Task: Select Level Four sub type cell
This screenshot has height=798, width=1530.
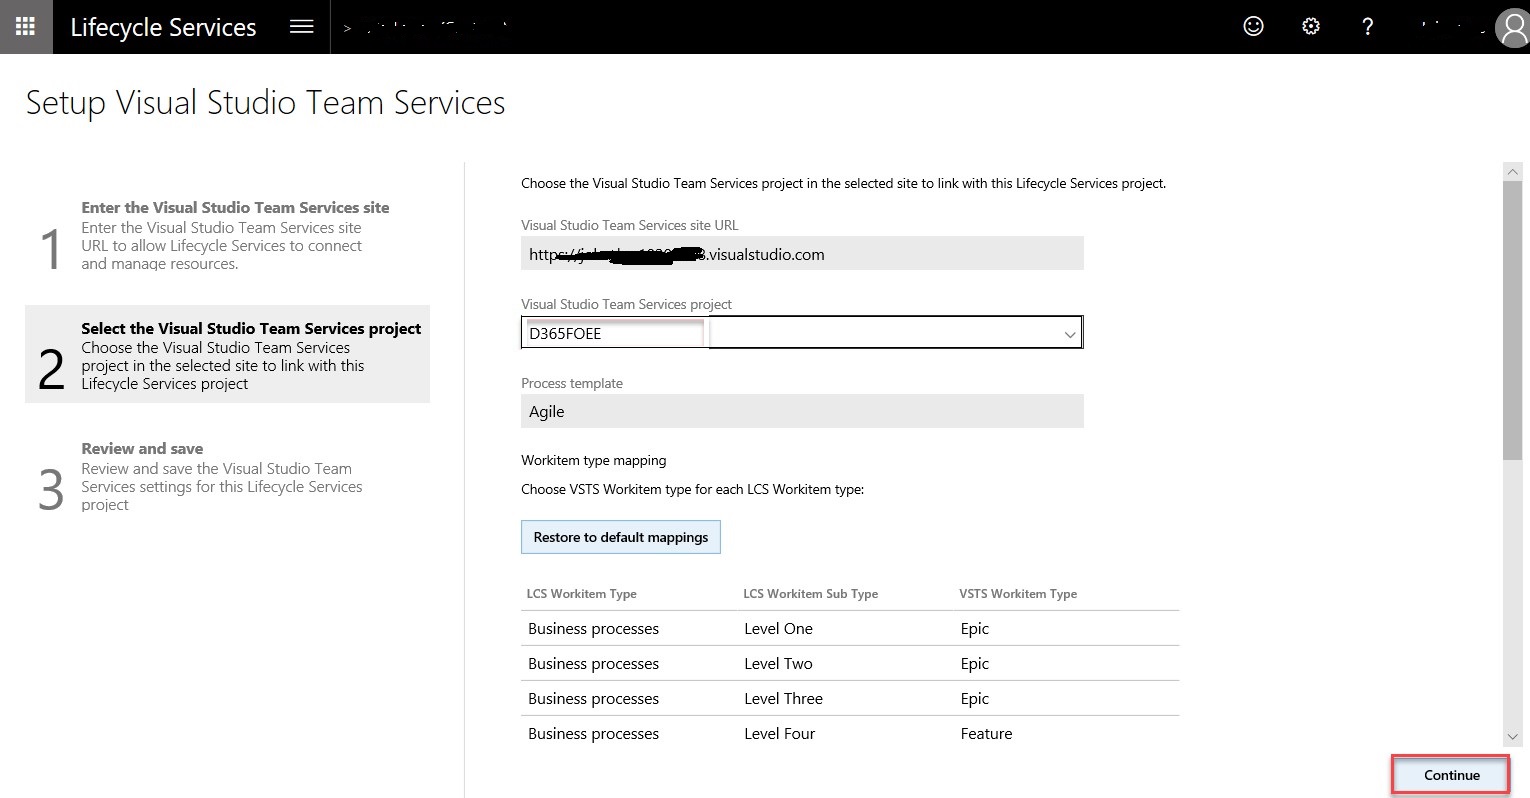Action: pos(779,734)
